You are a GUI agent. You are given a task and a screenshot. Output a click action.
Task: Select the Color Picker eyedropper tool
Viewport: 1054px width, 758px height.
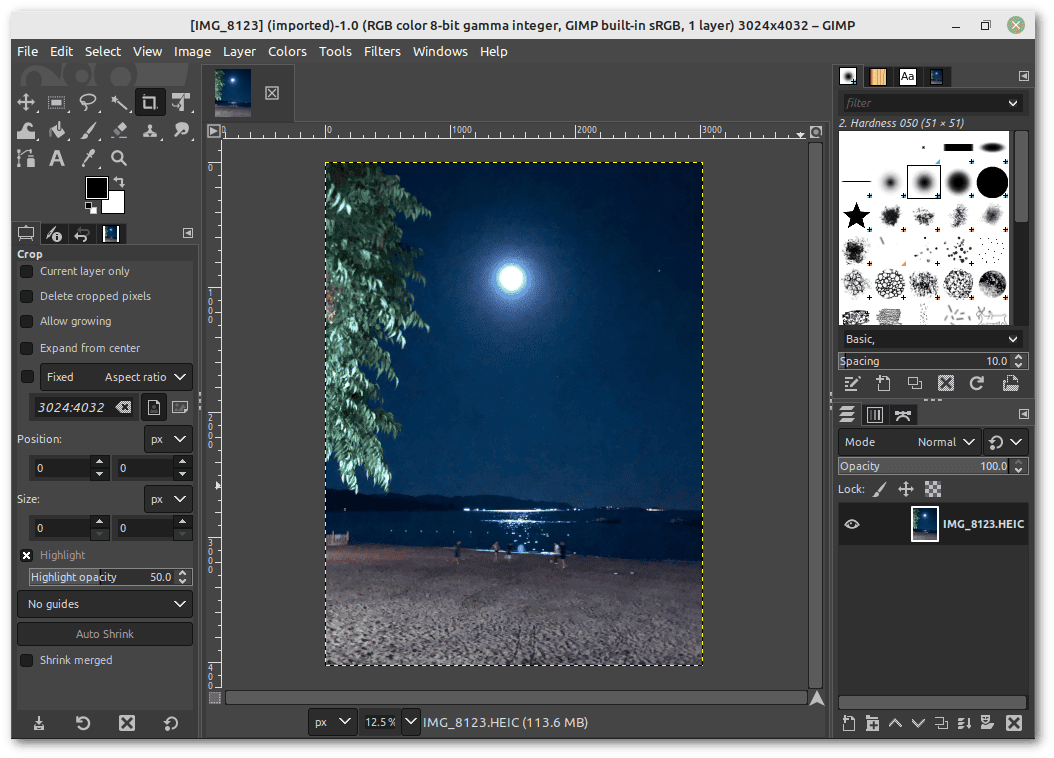88,158
